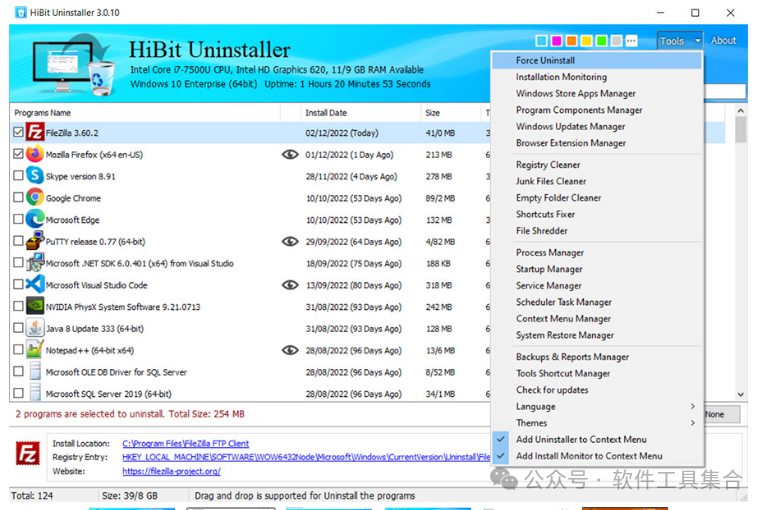The image size is (767, 510).
Task: Select the magenta theme color swatch
Action: (557, 41)
